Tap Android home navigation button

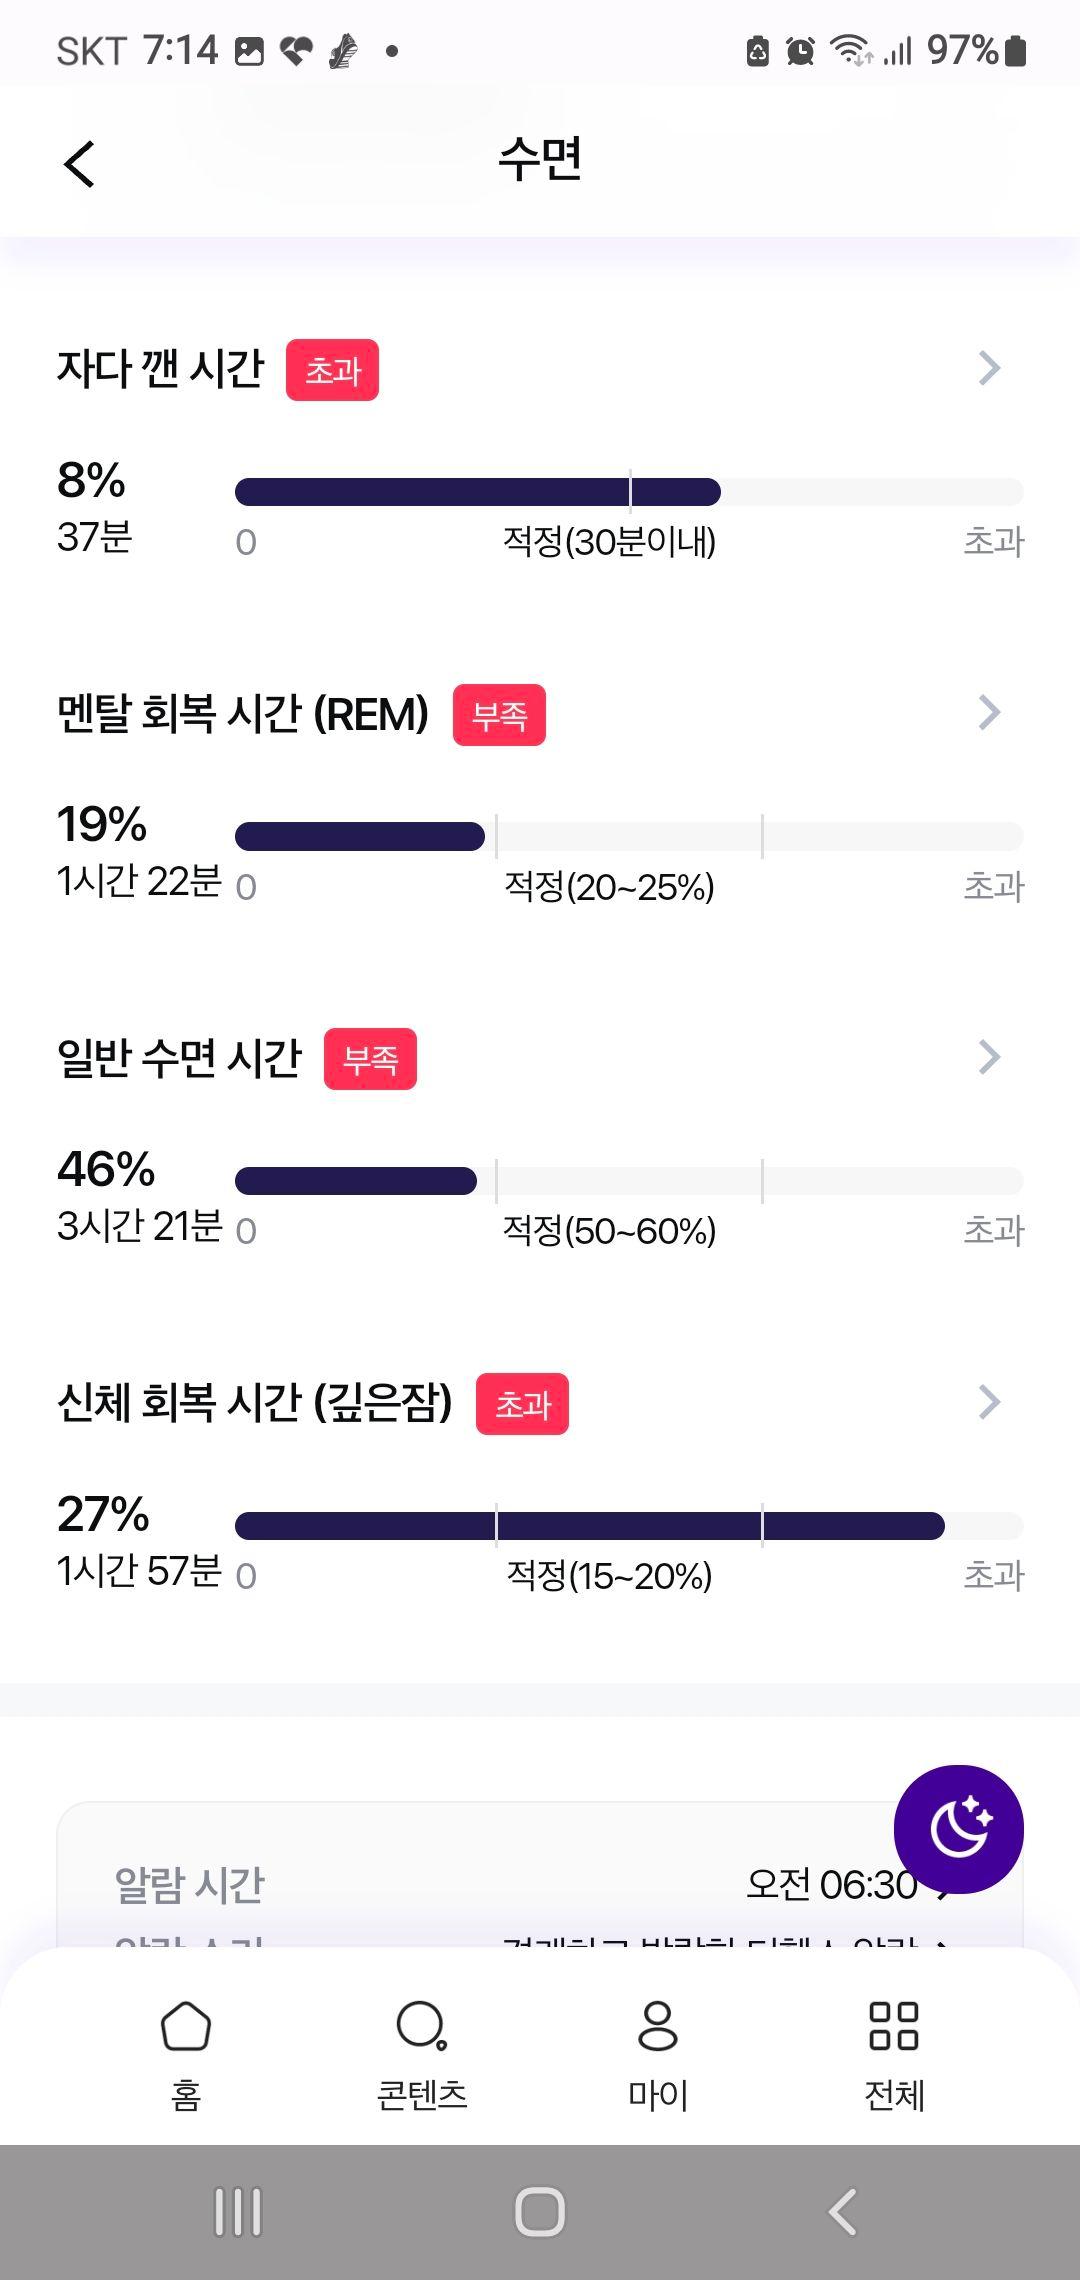click(x=540, y=2212)
